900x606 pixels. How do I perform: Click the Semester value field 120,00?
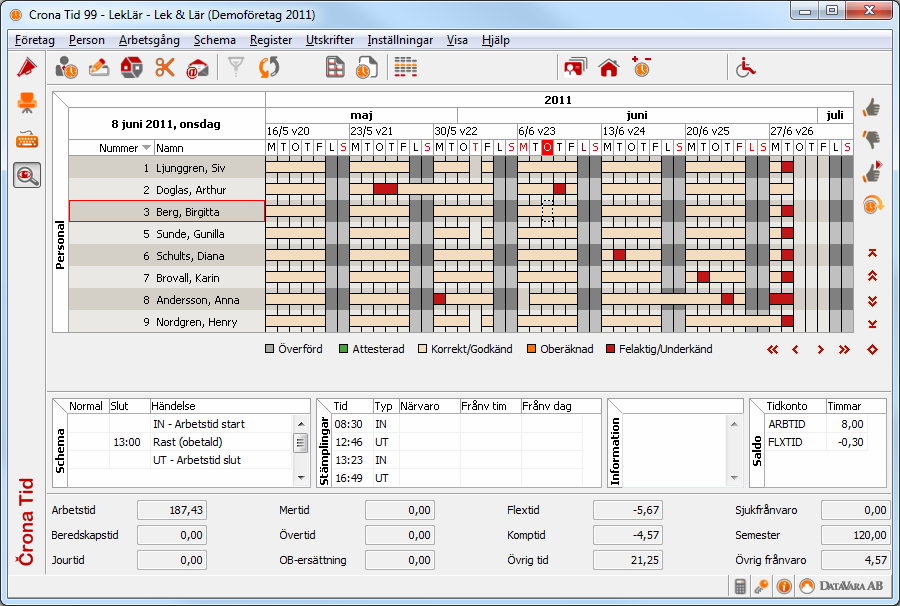click(856, 535)
